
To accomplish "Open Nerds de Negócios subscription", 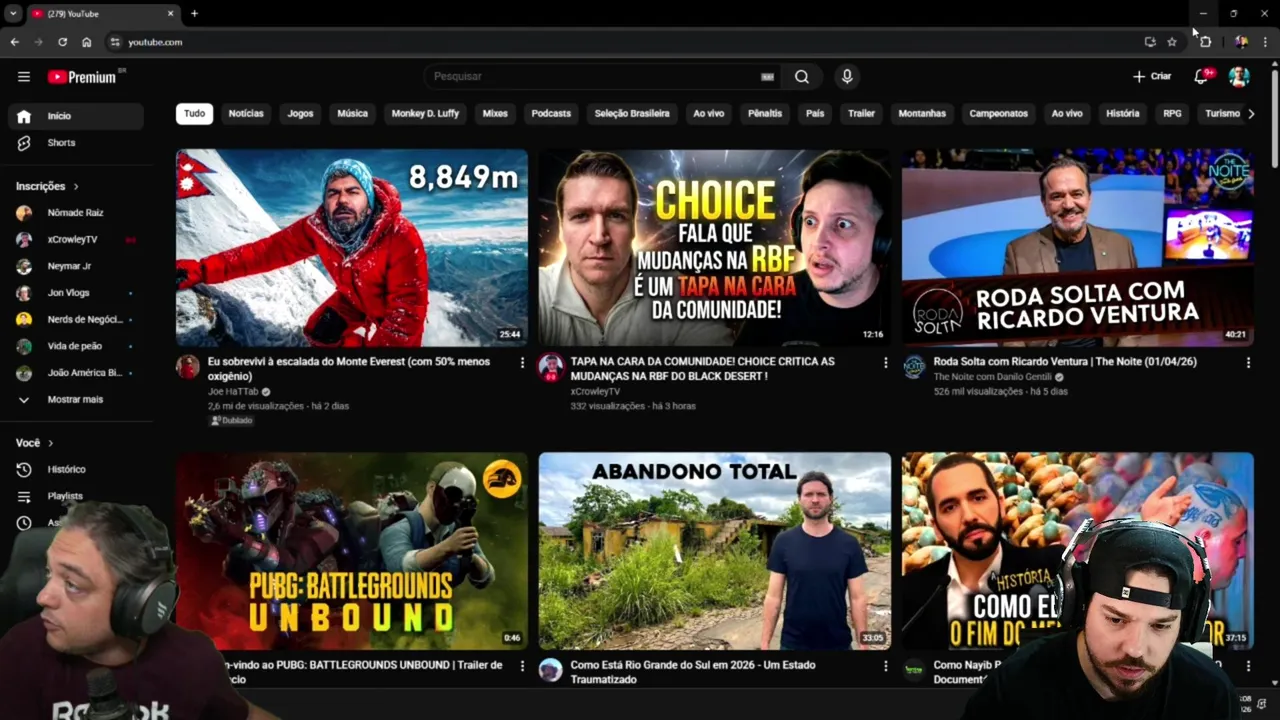I will (x=75, y=319).
